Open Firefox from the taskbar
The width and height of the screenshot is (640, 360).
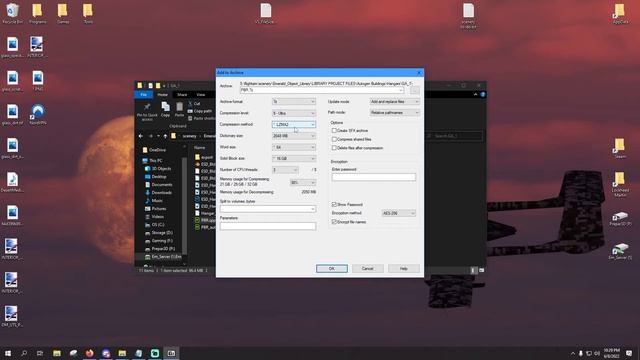point(89,353)
